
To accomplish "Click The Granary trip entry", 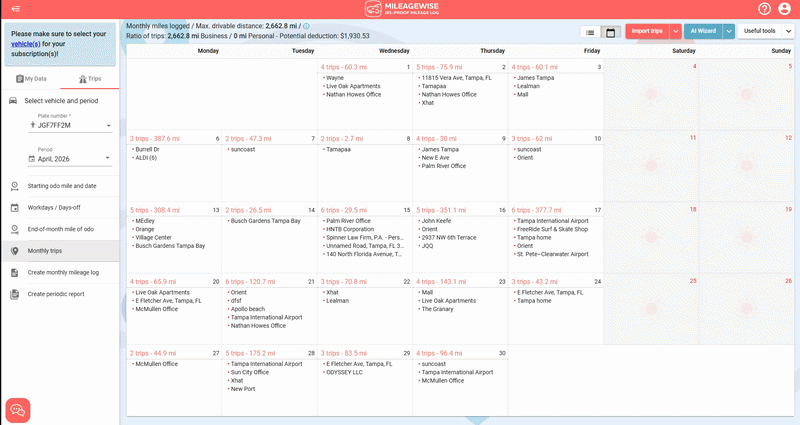I will click(437, 309).
